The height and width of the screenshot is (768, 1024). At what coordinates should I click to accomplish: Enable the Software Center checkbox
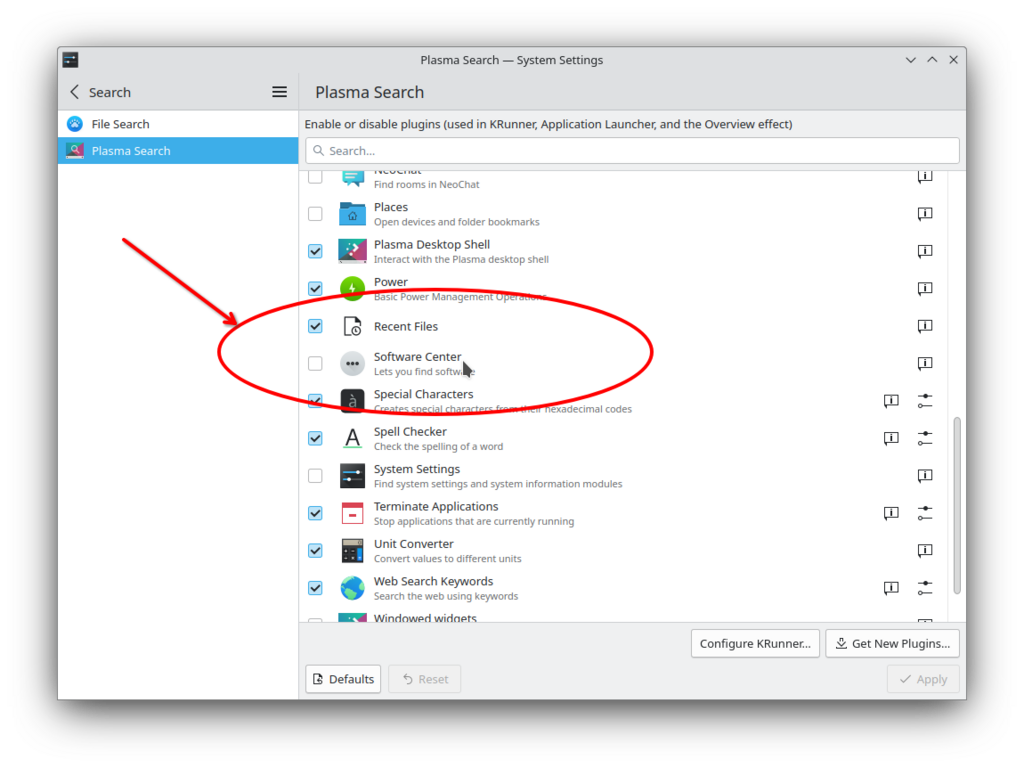coord(315,363)
